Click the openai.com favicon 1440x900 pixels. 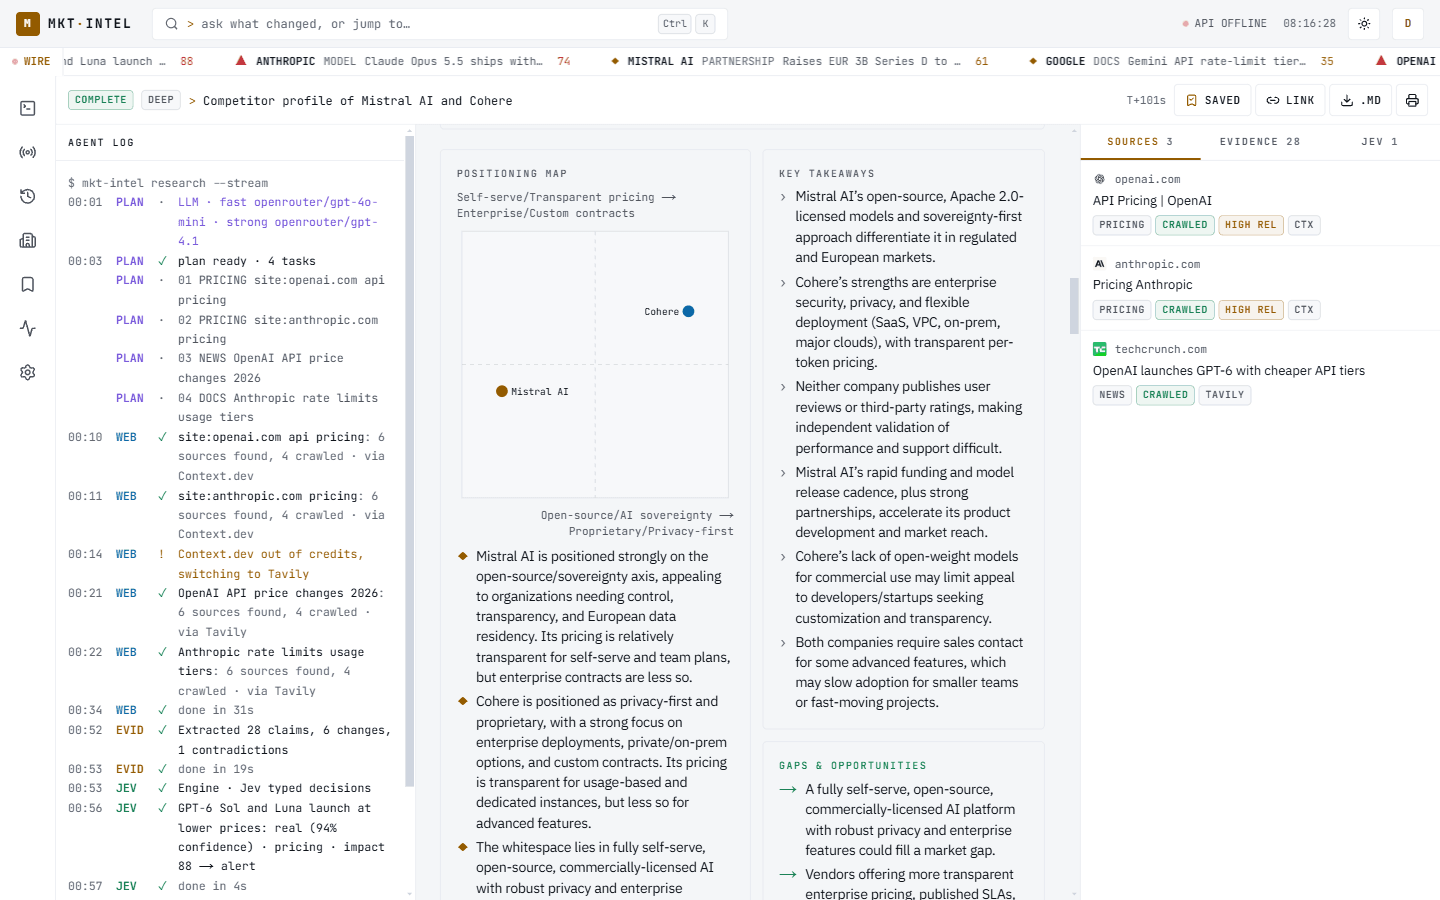click(1100, 179)
